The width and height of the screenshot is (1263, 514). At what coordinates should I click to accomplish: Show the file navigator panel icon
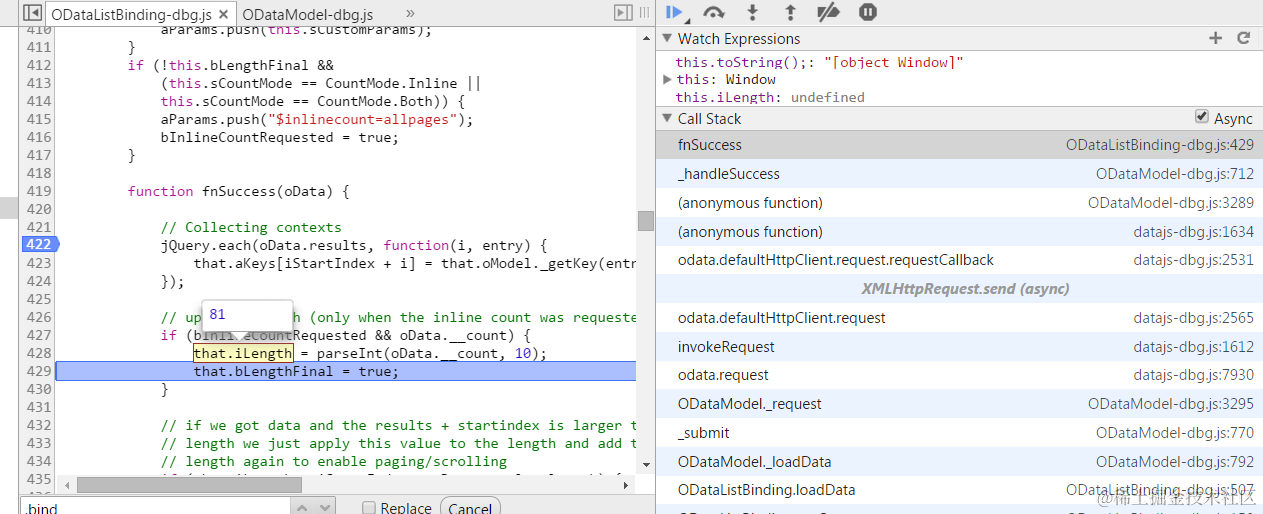[x=31, y=13]
